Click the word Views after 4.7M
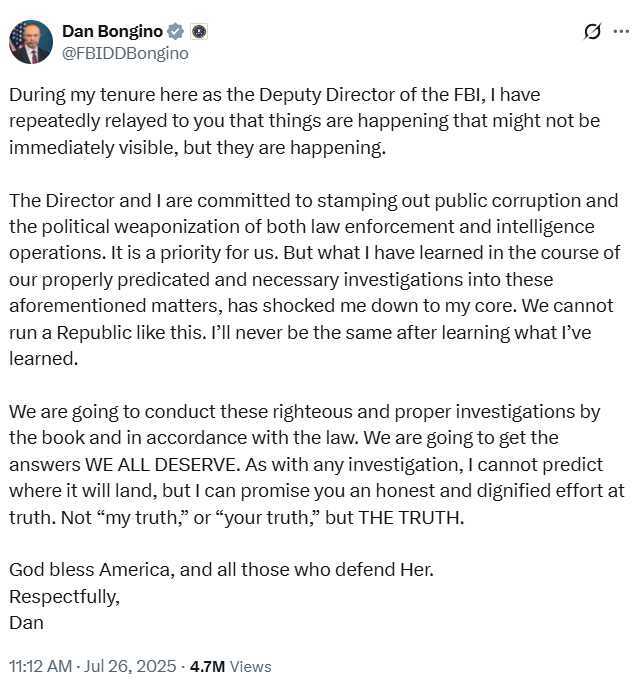Image resolution: width=643 pixels, height=693 pixels. click(x=251, y=666)
